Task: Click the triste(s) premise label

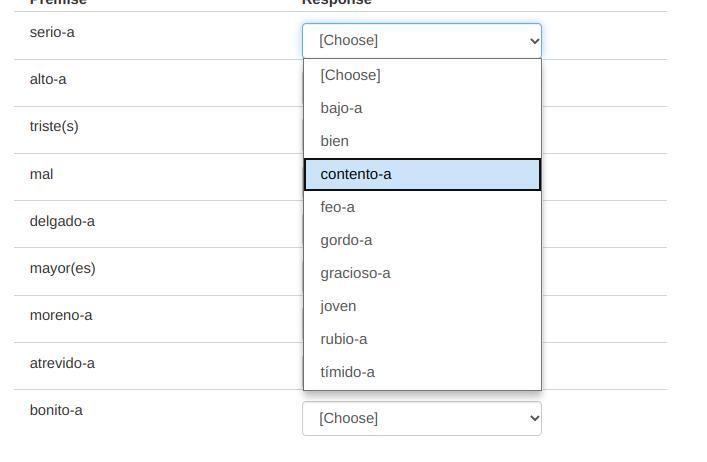Action: click(x=54, y=126)
